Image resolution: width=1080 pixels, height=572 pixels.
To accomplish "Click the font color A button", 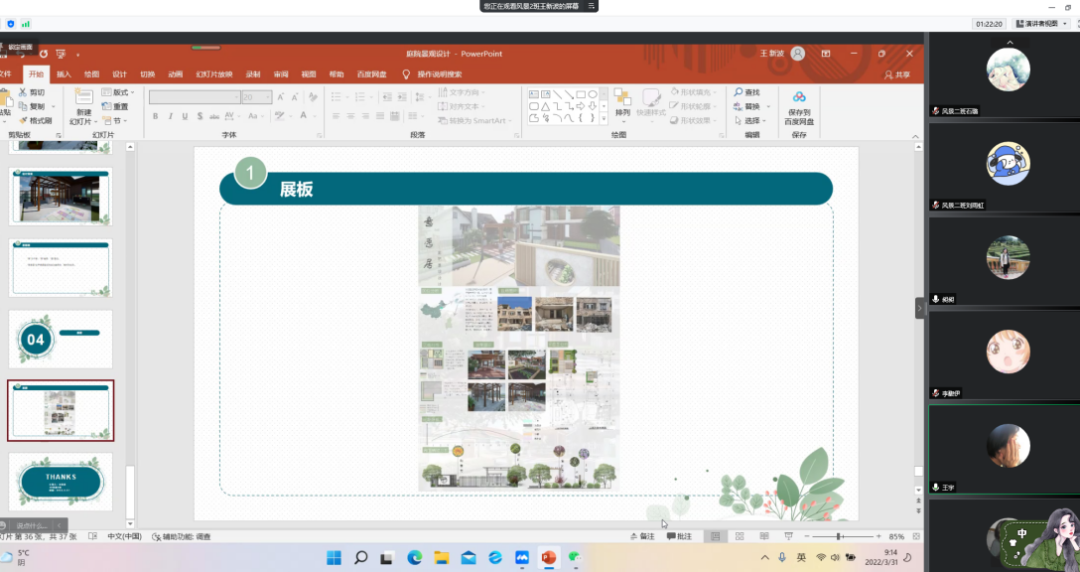I will [303, 116].
